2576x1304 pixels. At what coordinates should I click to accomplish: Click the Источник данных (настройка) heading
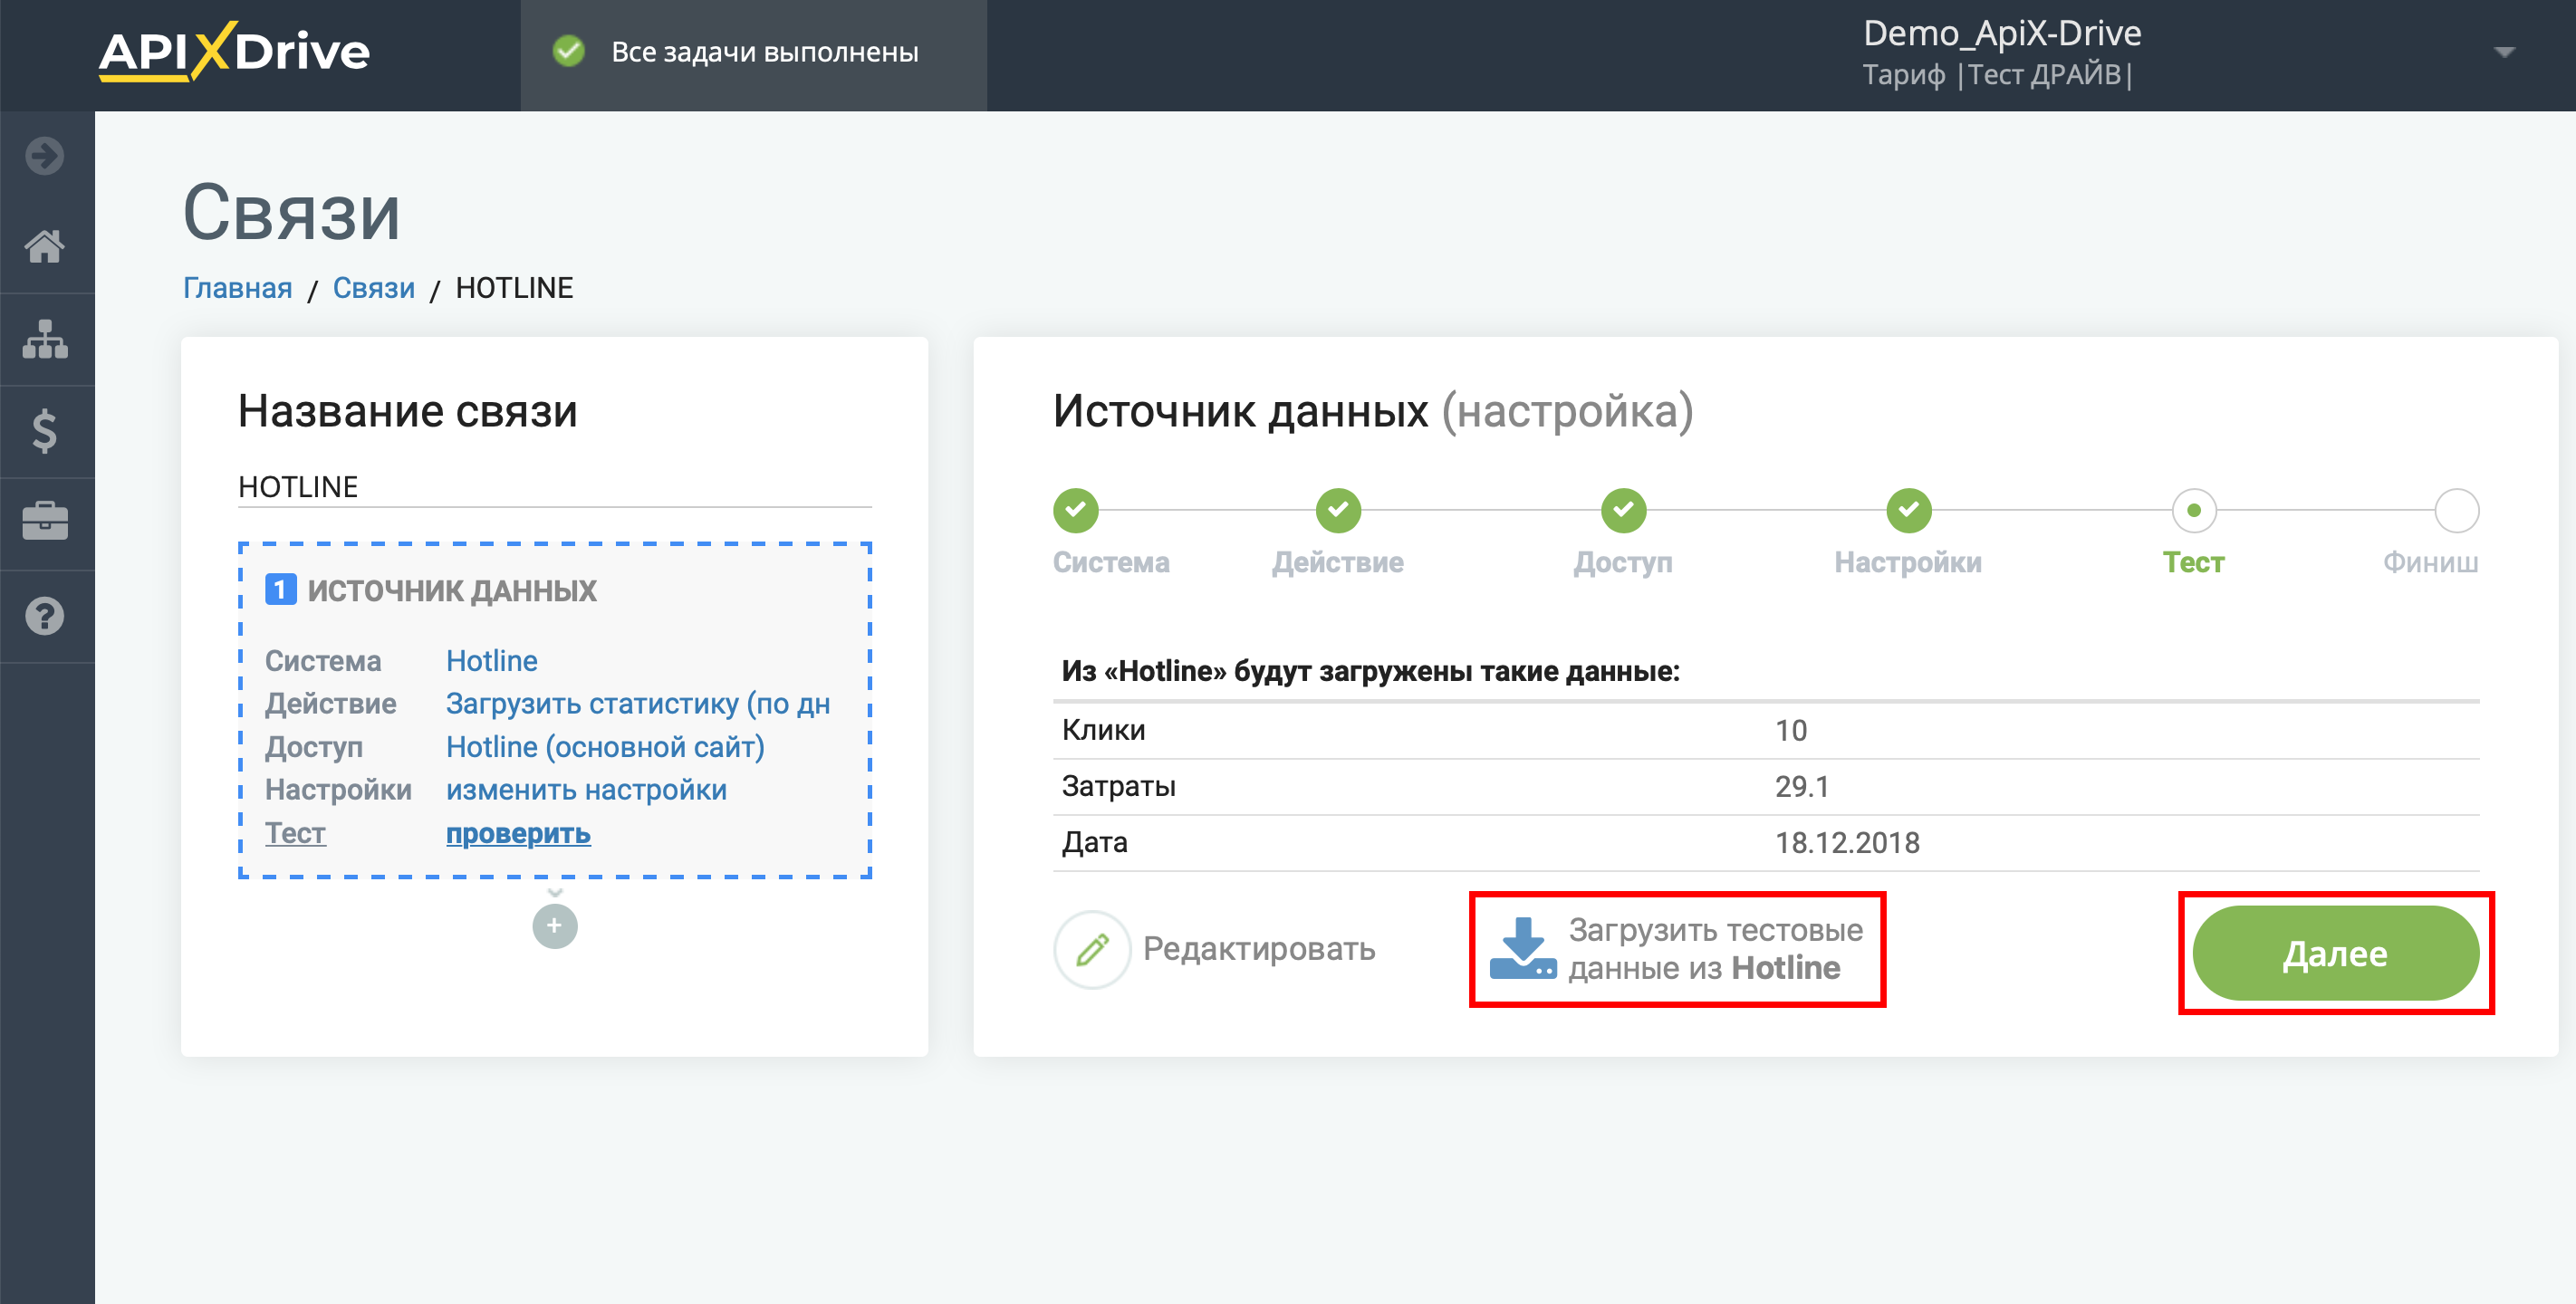pos(1372,411)
